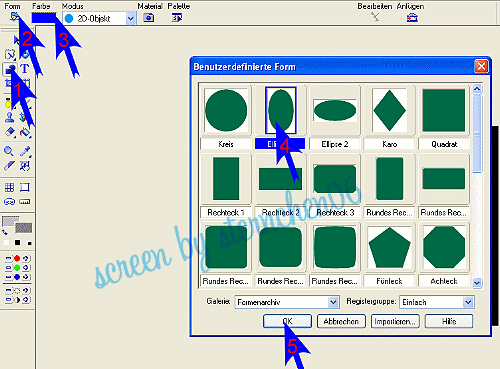This screenshot has height=369, width=500.
Task: Select the bucket fill tool
Action: coord(25,132)
